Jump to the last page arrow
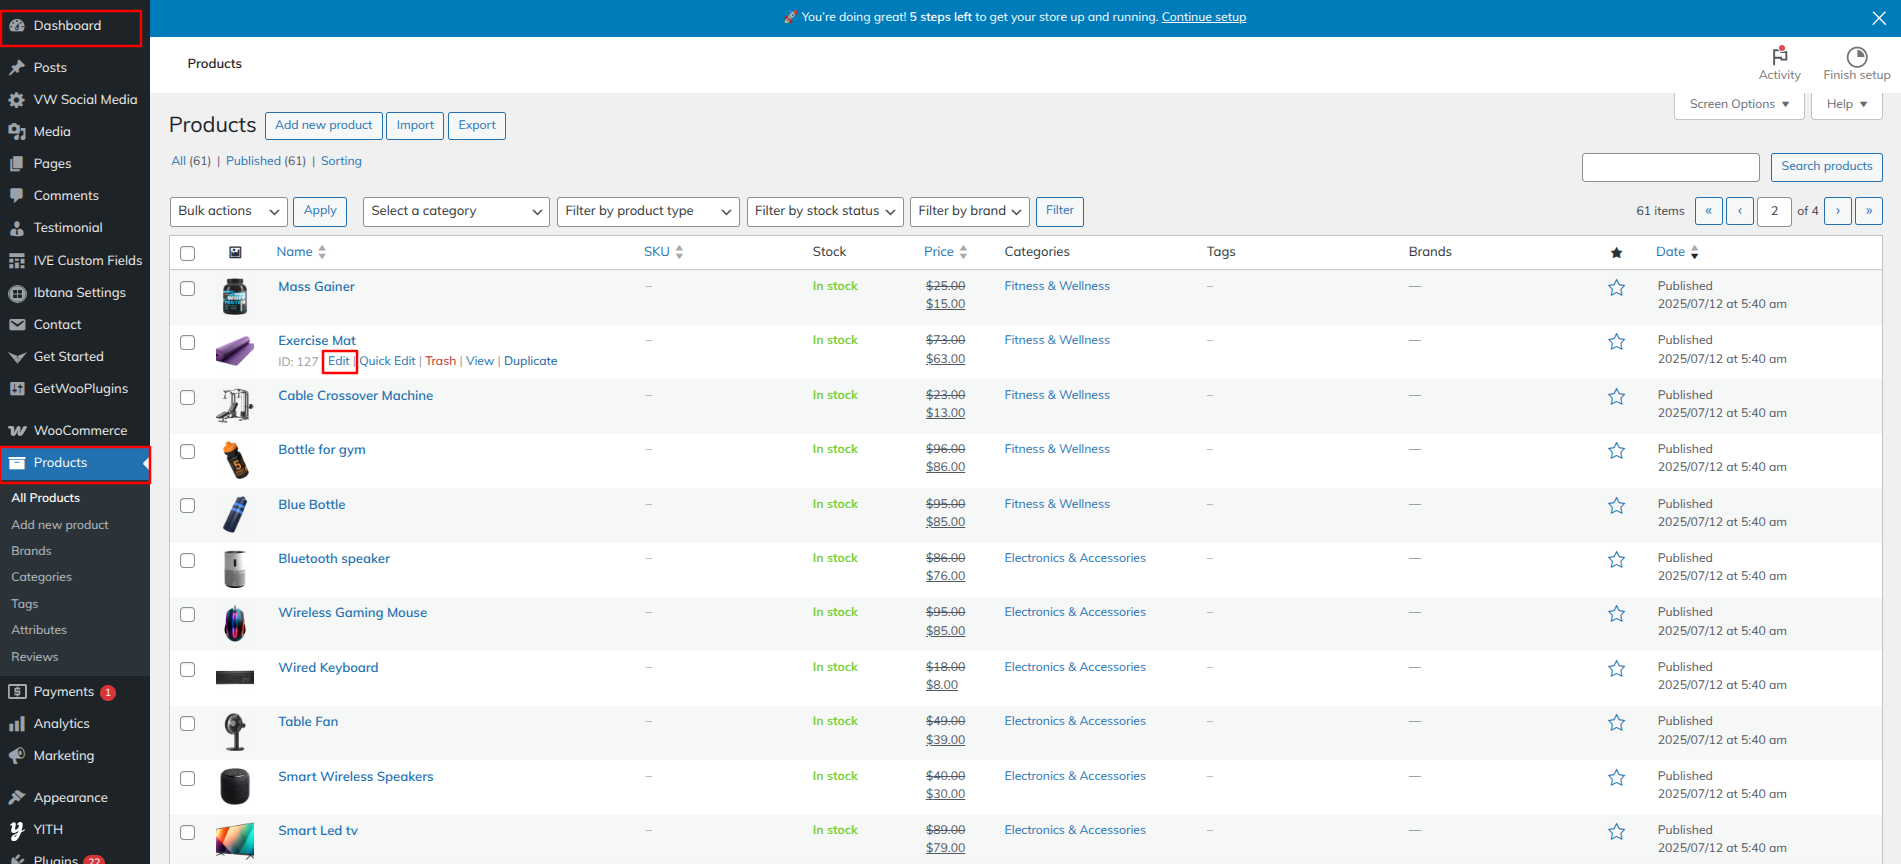1901x864 pixels. (x=1868, y=211)
